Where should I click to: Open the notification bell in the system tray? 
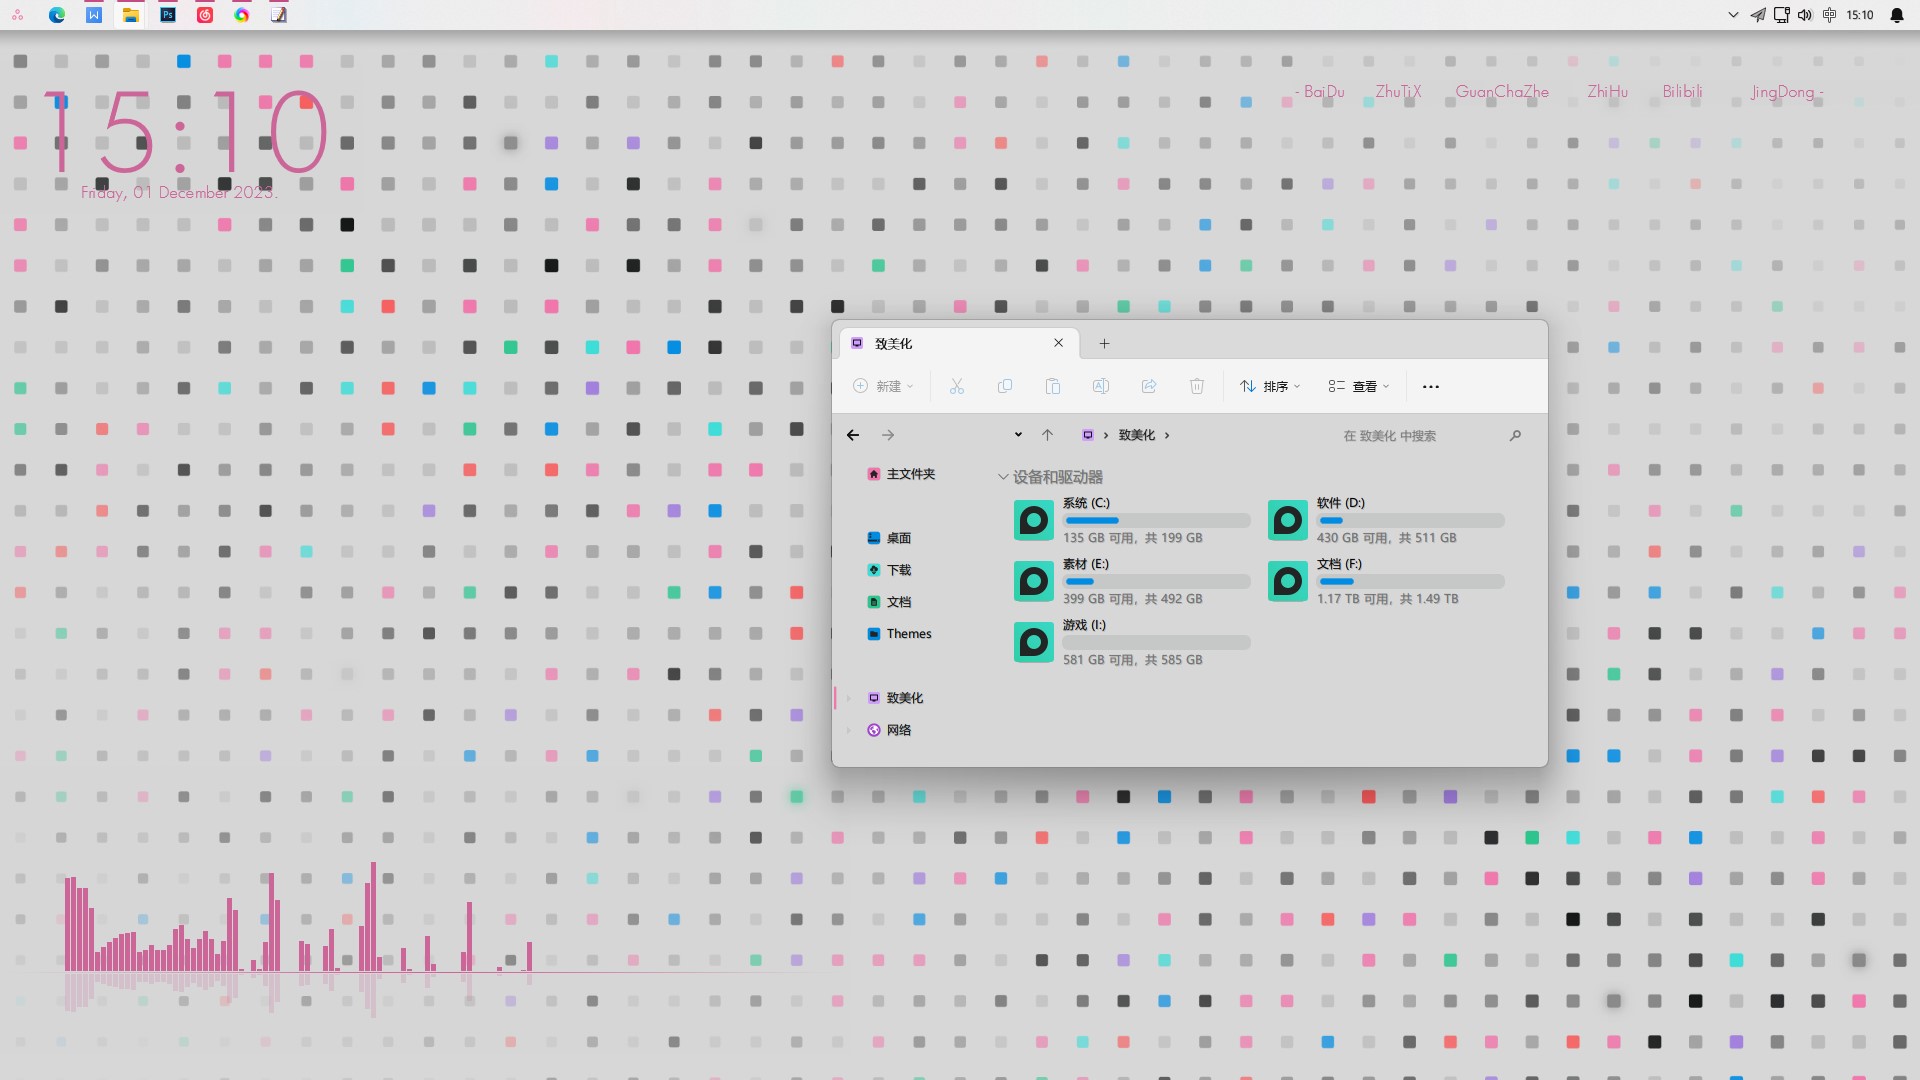(x=1895, y=15)
